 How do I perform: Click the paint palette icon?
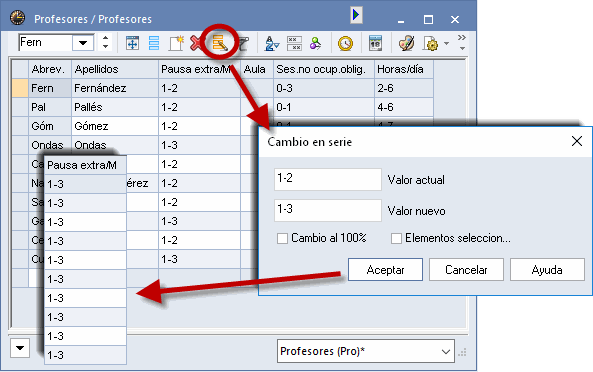click(x=407, y=43)
